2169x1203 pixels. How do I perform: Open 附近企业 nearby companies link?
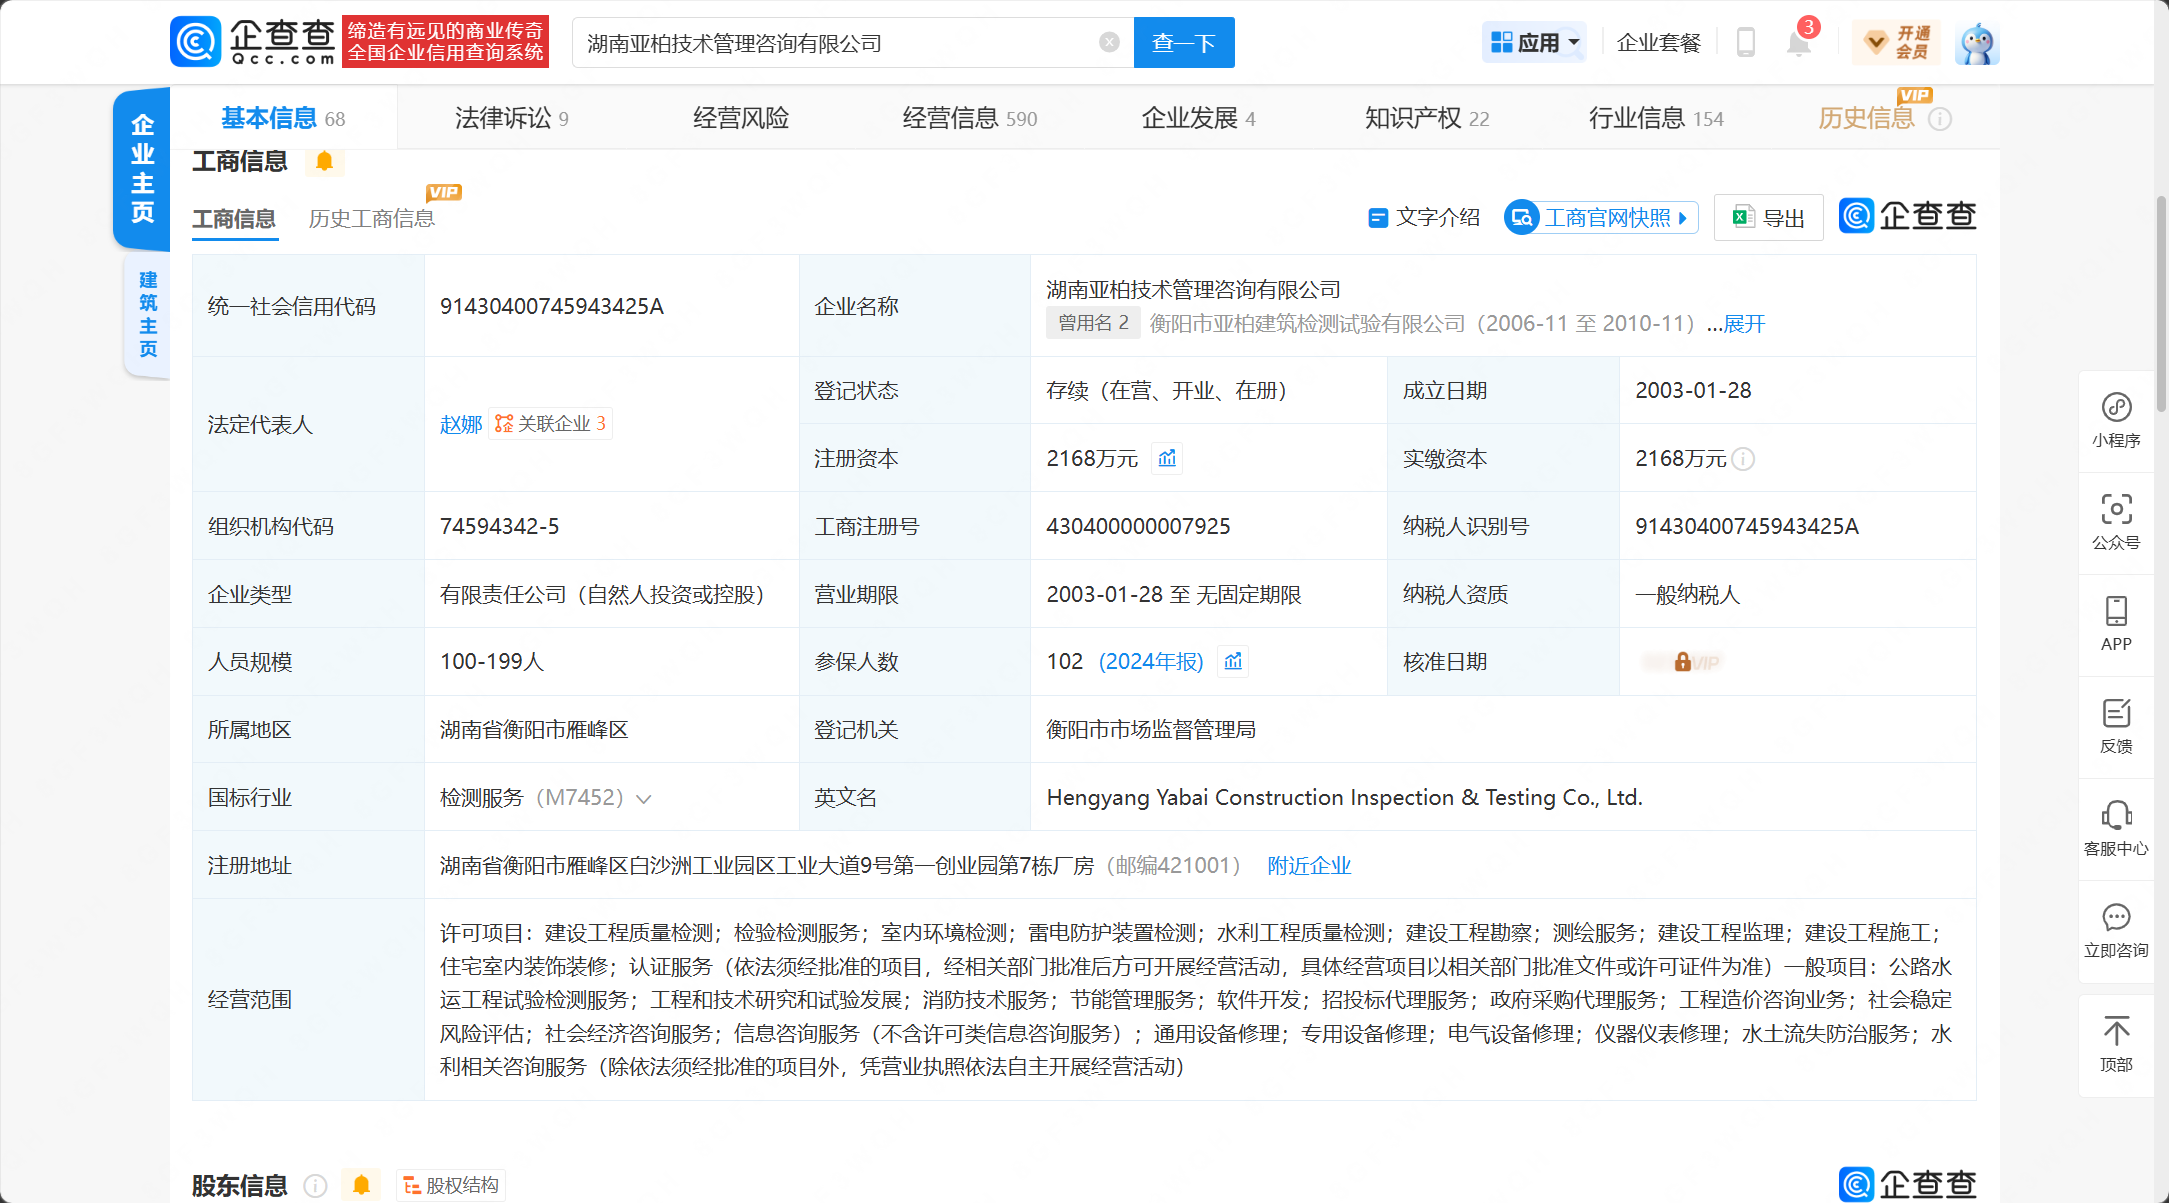1308,866
